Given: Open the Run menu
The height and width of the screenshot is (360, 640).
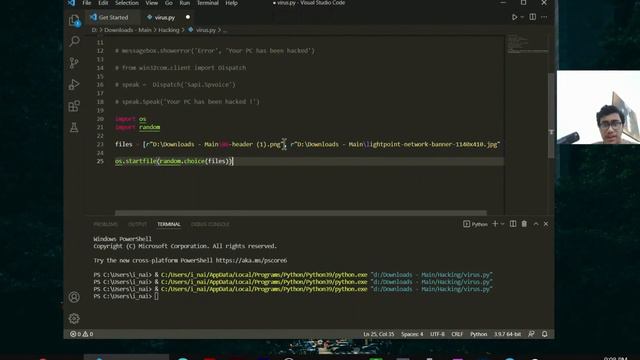Looking at the screenshot, I should point(184,3).
